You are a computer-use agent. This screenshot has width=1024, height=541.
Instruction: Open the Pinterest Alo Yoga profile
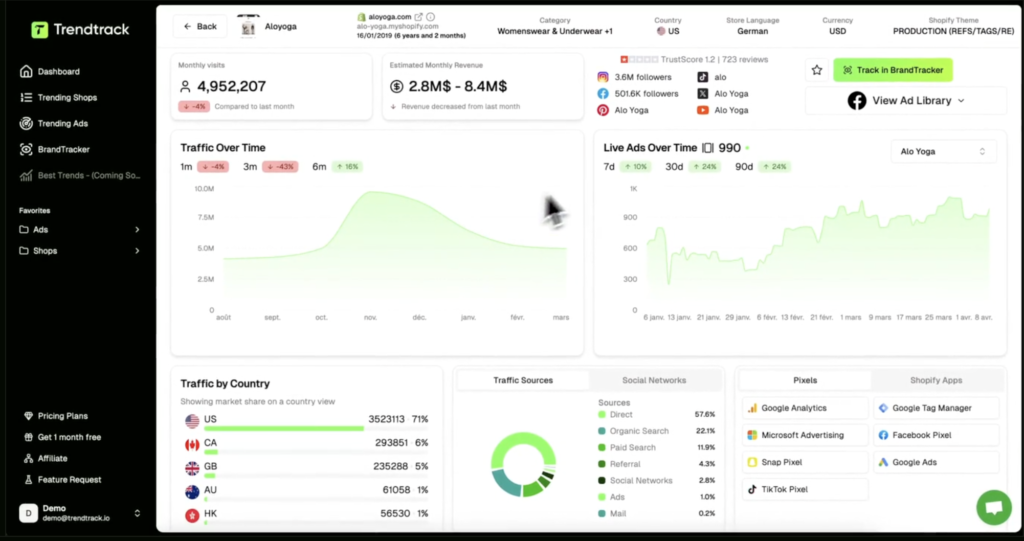point(623,110)
